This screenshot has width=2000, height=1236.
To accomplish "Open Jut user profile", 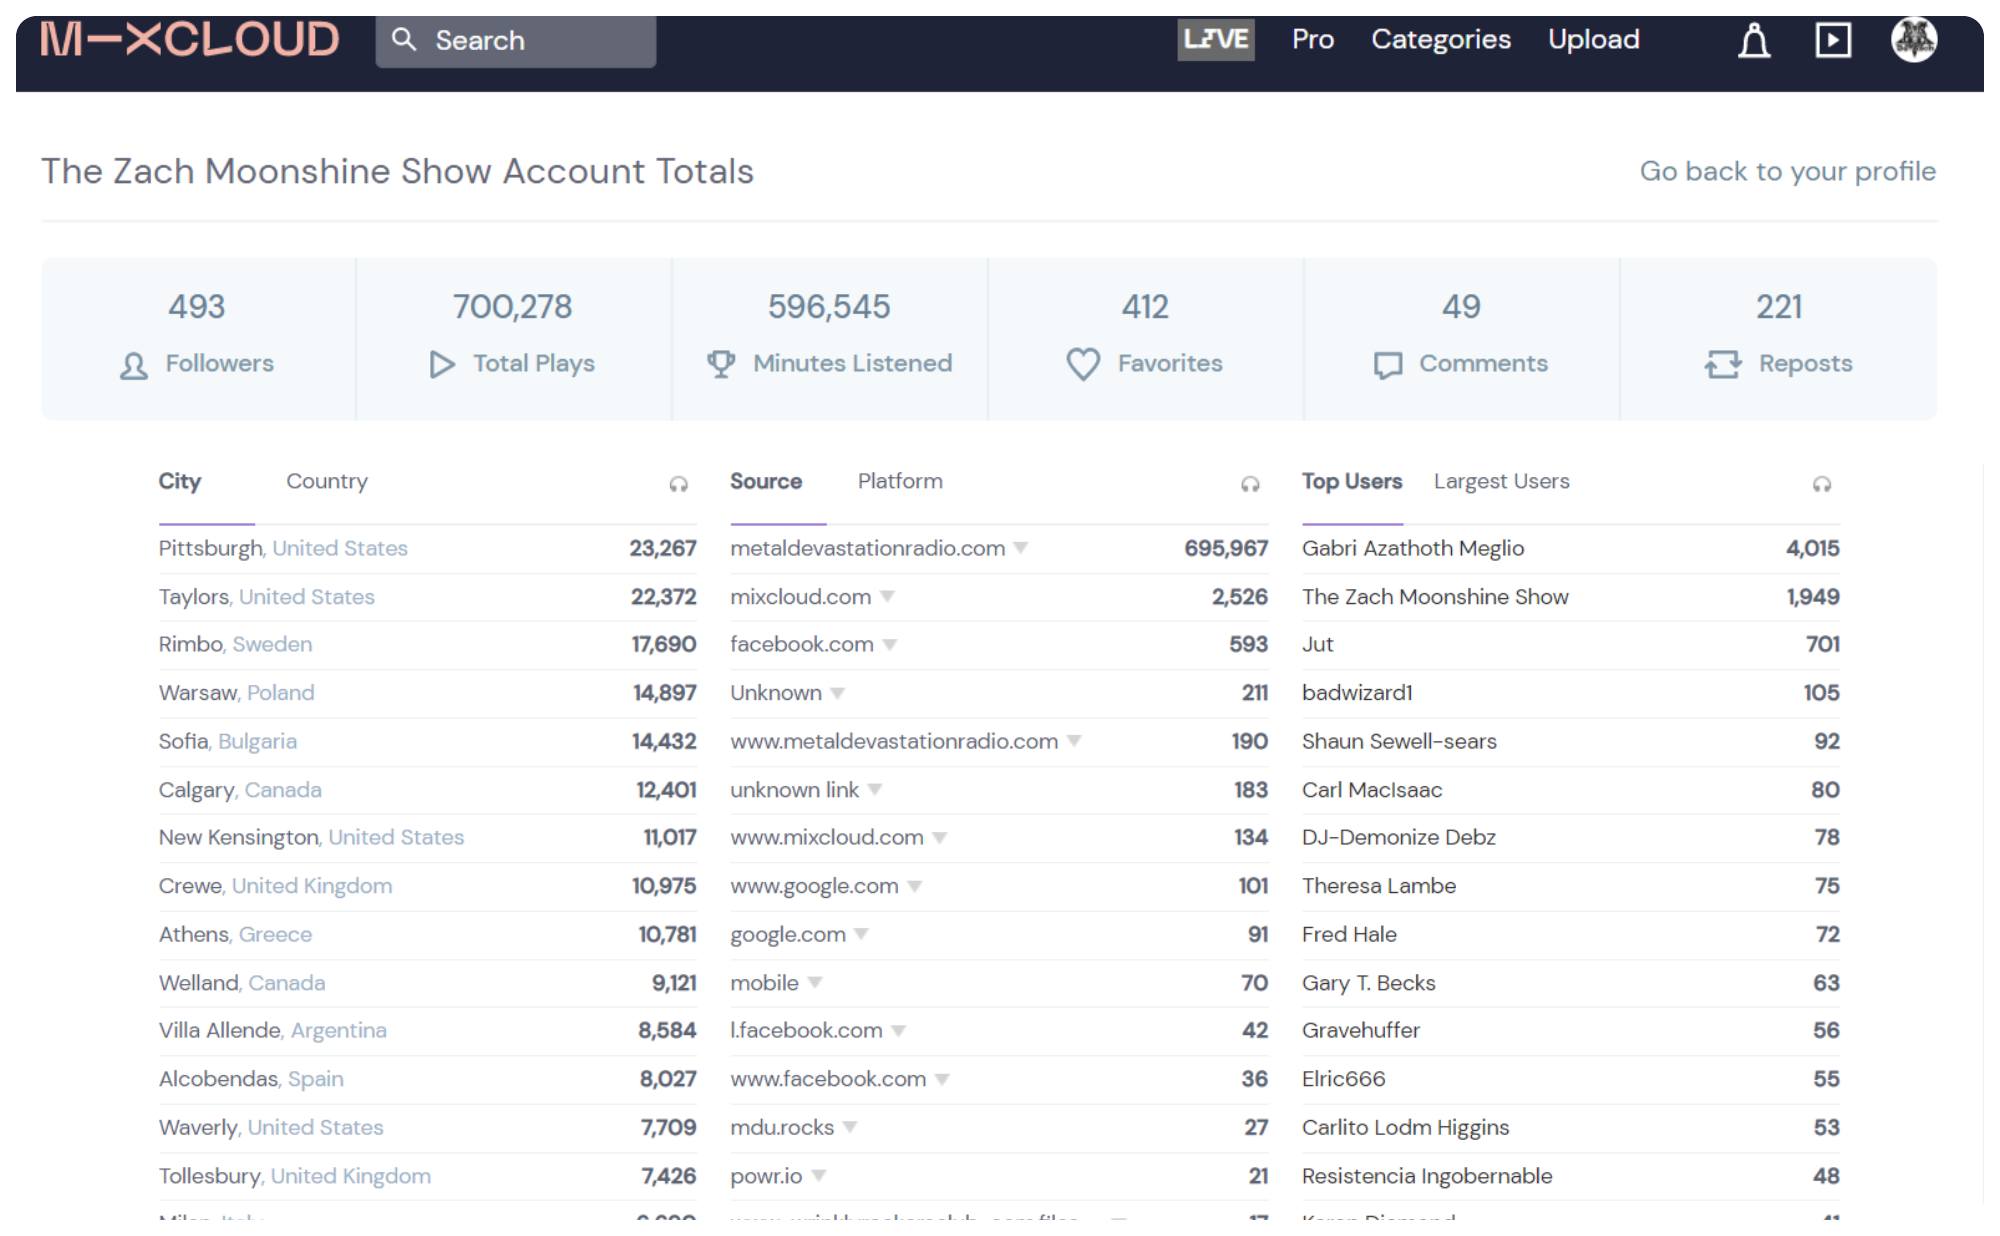I will tap(1318, 645).
